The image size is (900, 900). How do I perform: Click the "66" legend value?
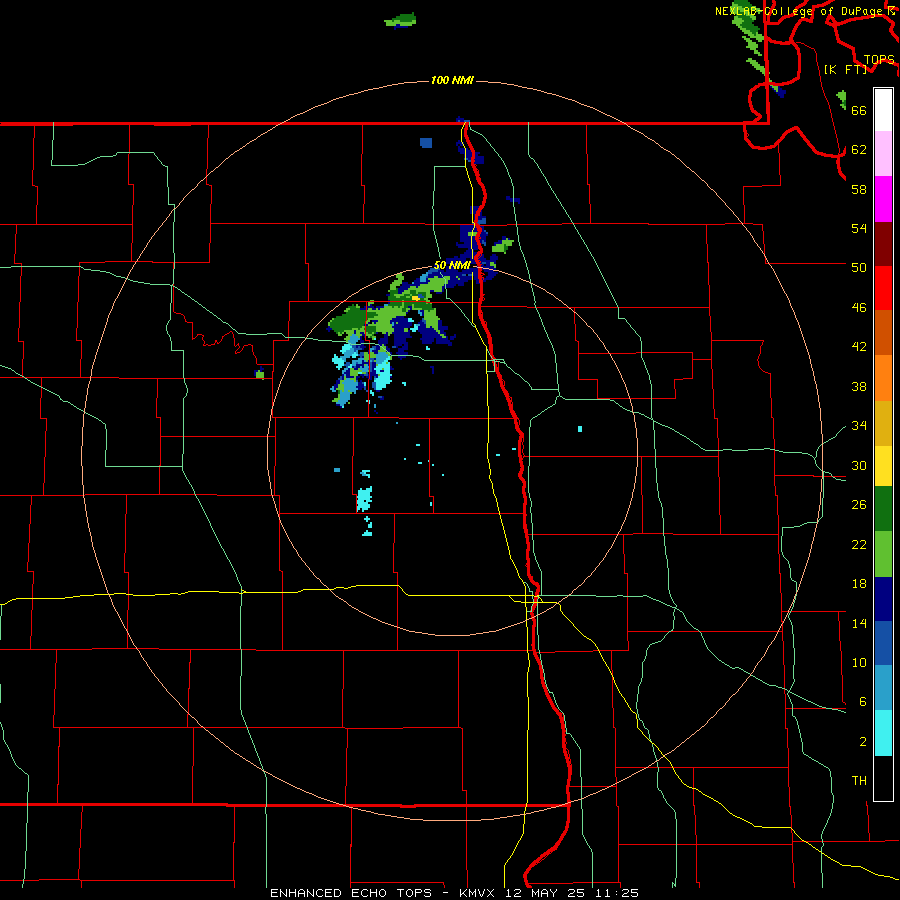859,110
